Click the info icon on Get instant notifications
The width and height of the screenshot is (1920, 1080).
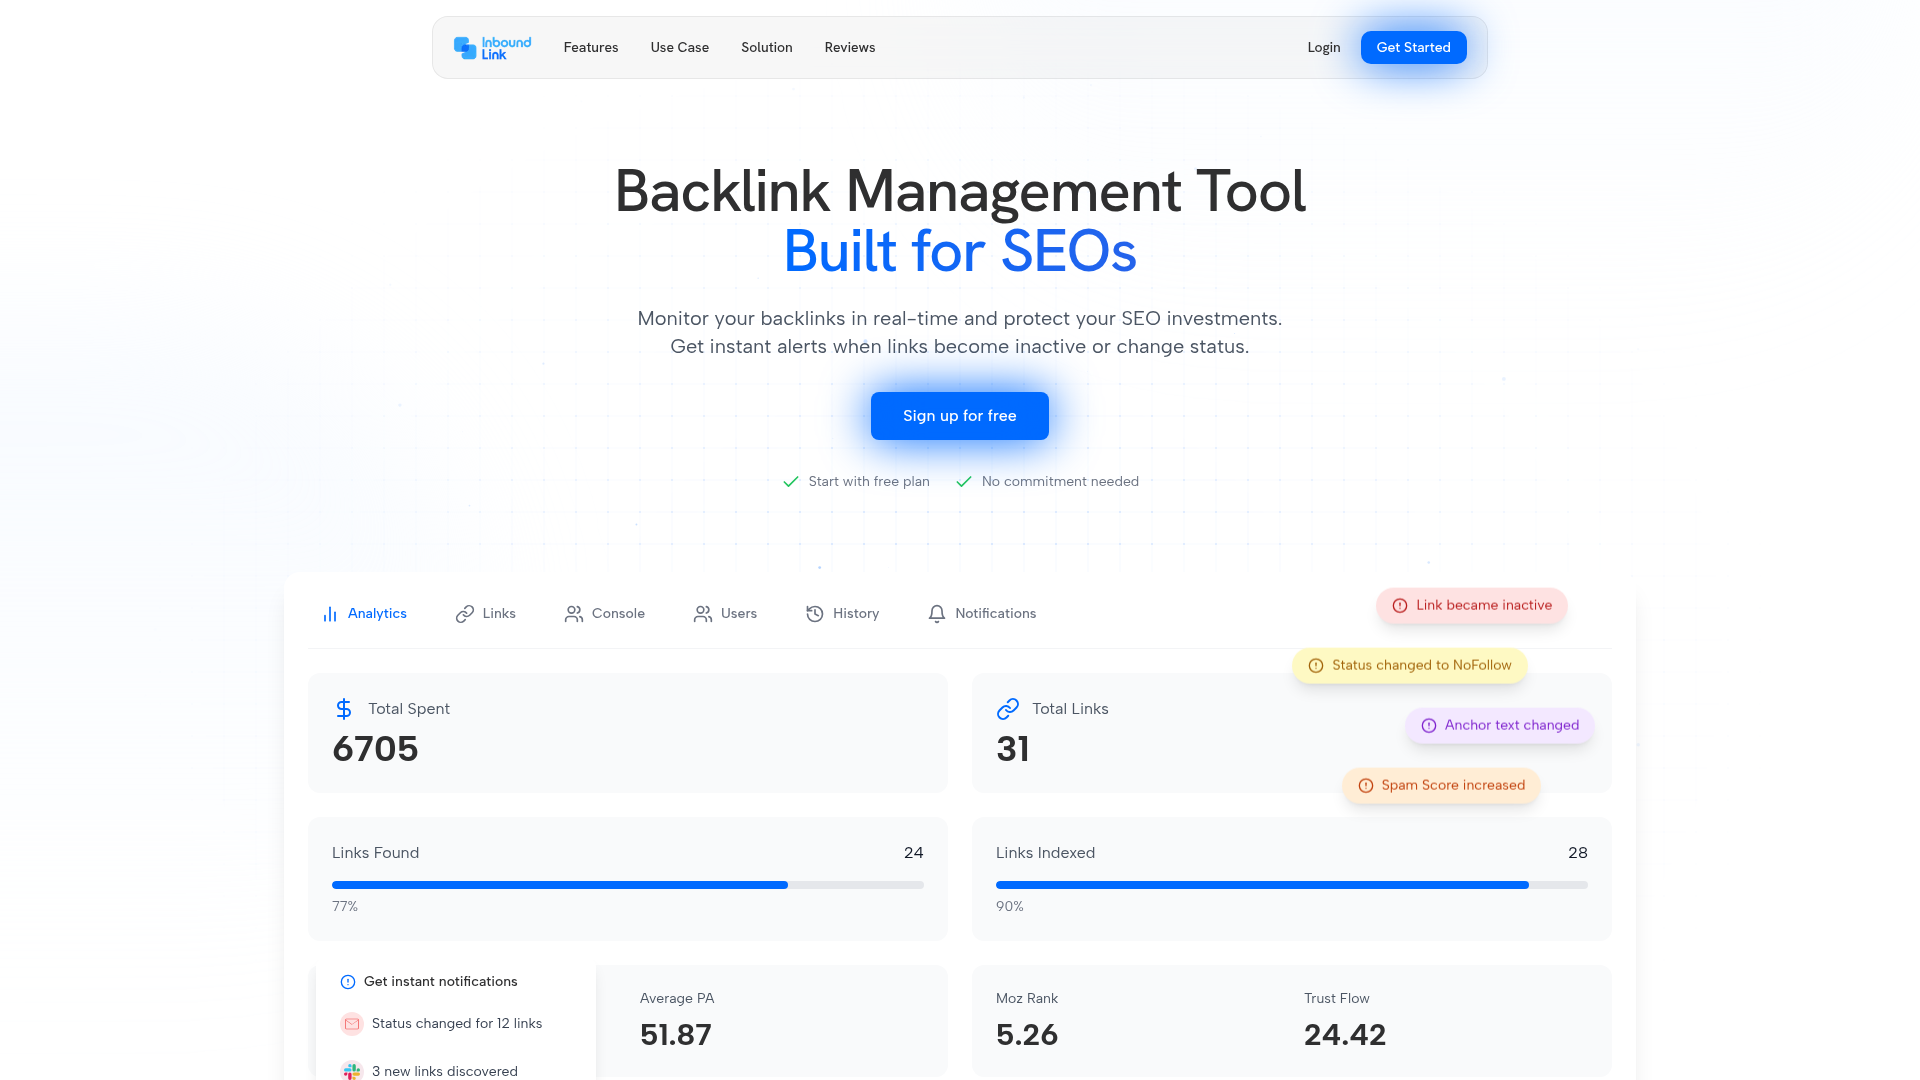point(347,981)
